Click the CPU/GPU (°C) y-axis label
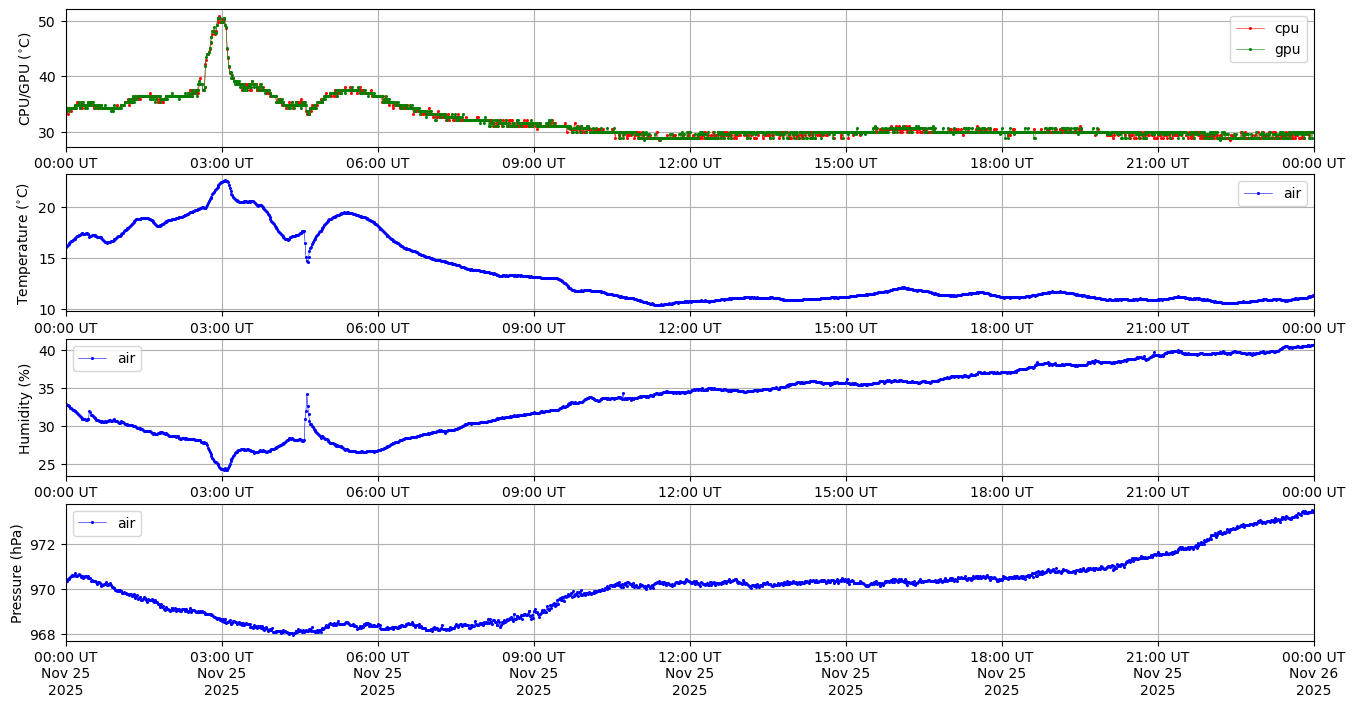This screenshot has height=707, width=1355. coord(25,79)
